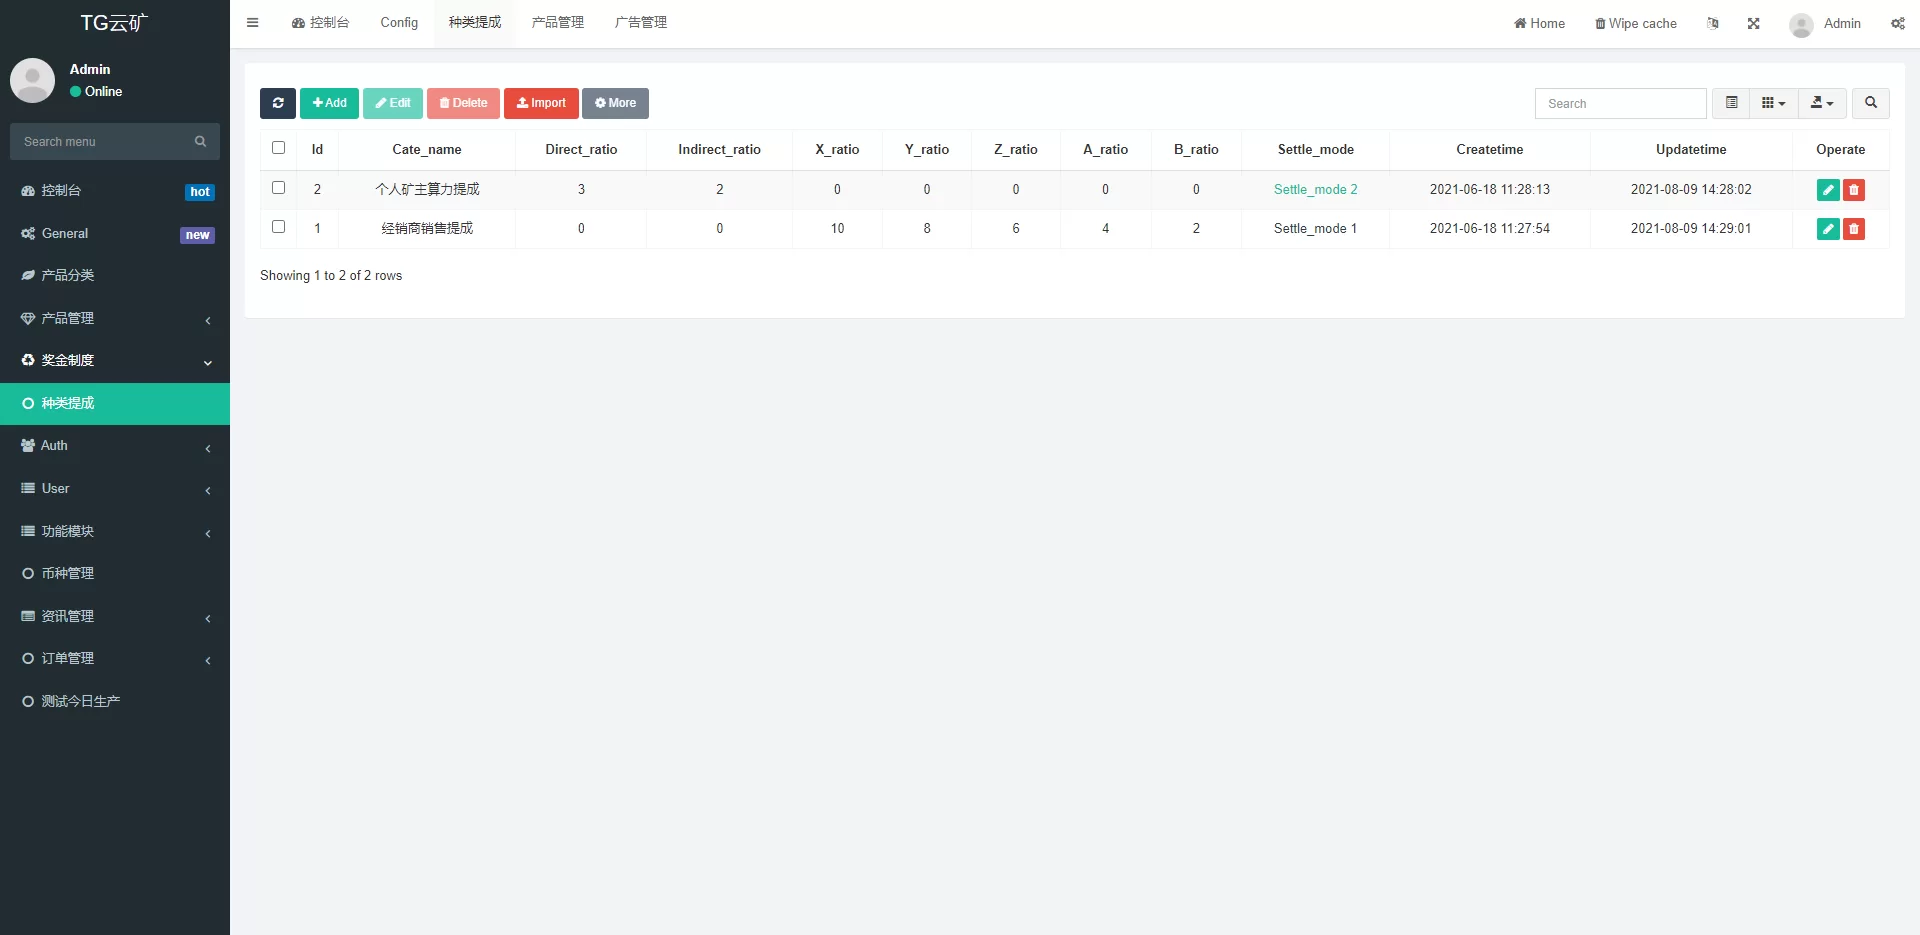1920x935 pixels.
Task: Click the Createtime column header
Action: [1490, 150]
